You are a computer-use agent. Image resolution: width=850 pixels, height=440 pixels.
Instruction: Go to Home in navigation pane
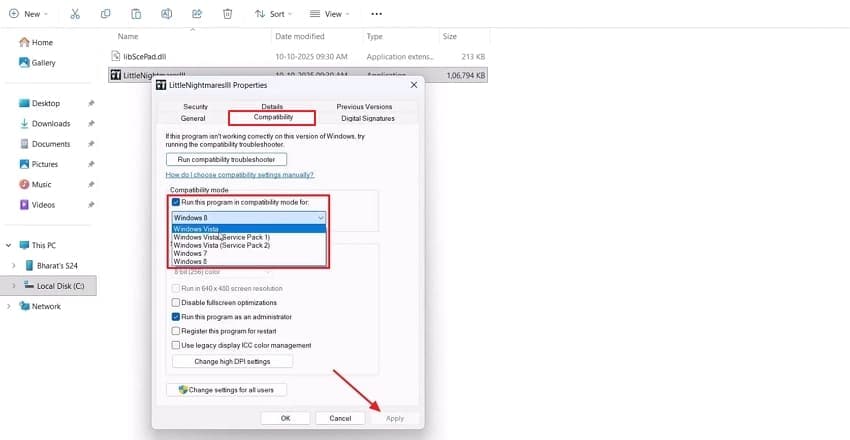click(36, 42)
